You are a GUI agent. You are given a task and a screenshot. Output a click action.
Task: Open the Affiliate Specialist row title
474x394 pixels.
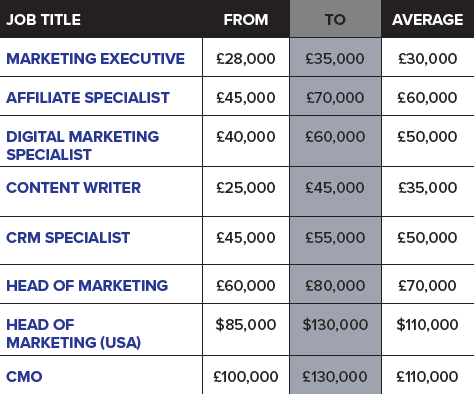(88, 98)
